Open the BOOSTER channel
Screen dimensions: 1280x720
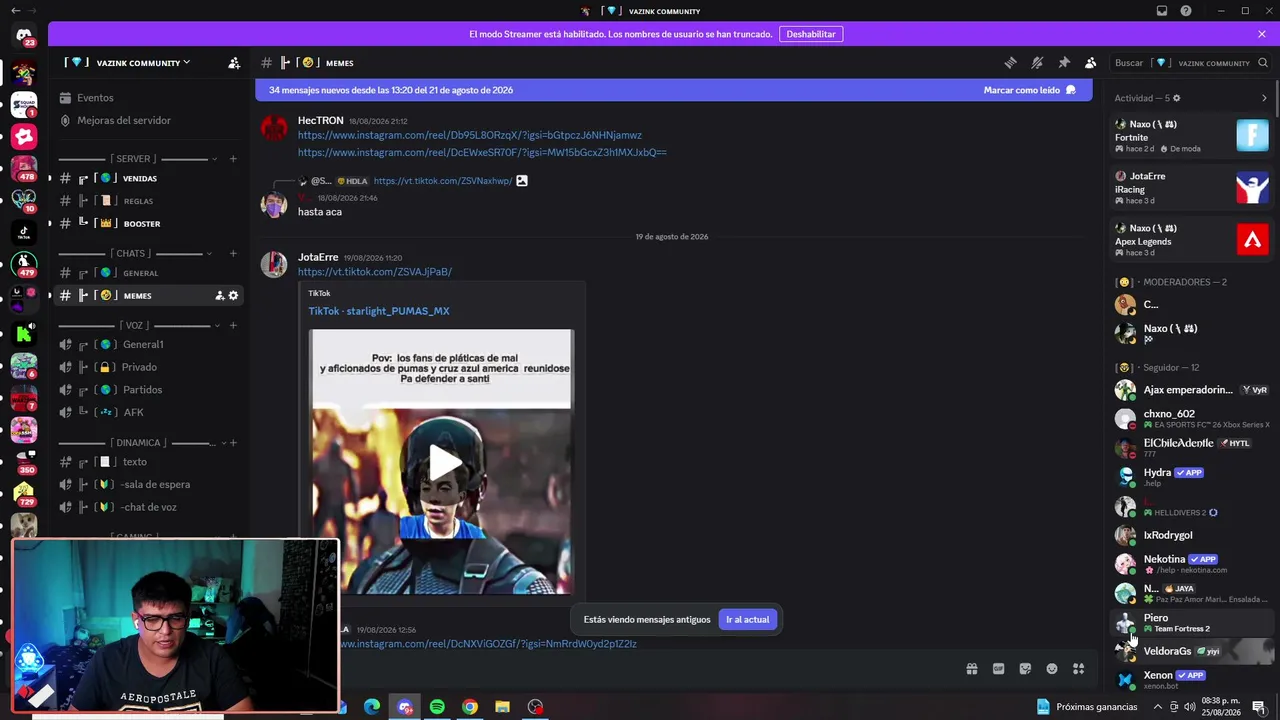coord(150,224)
